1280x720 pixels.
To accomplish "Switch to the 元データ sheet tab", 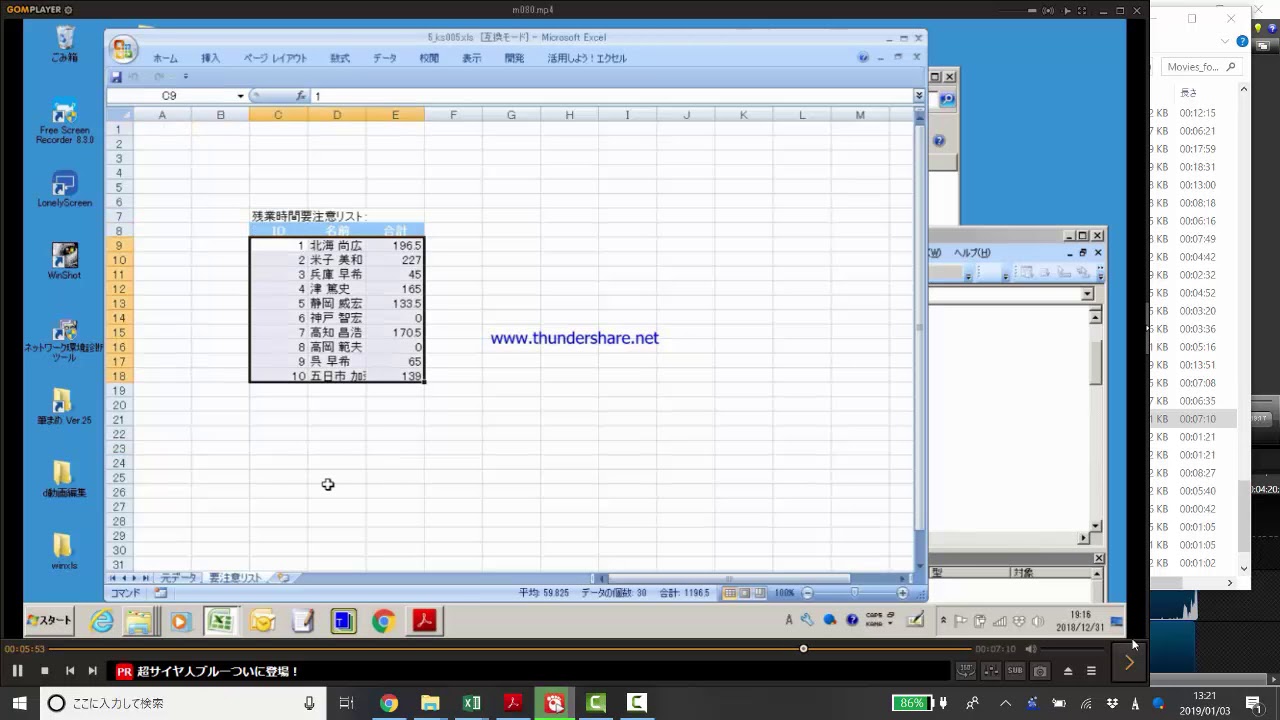I will click(179, 578).
